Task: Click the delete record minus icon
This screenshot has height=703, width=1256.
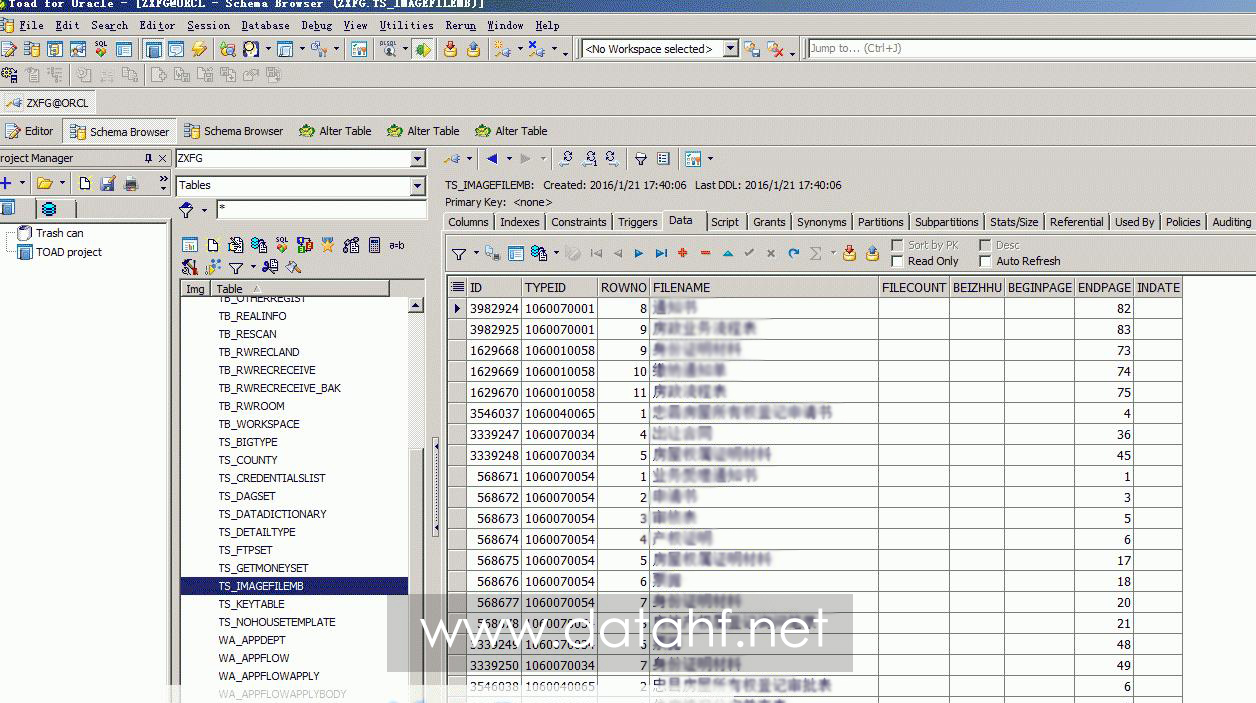Action: (x=705, y=254)
